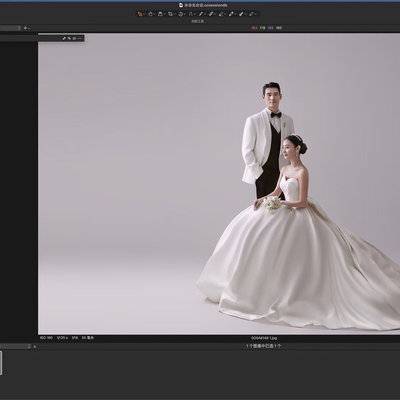Select the last cursor tool in toolbar

tap(251, 14)
